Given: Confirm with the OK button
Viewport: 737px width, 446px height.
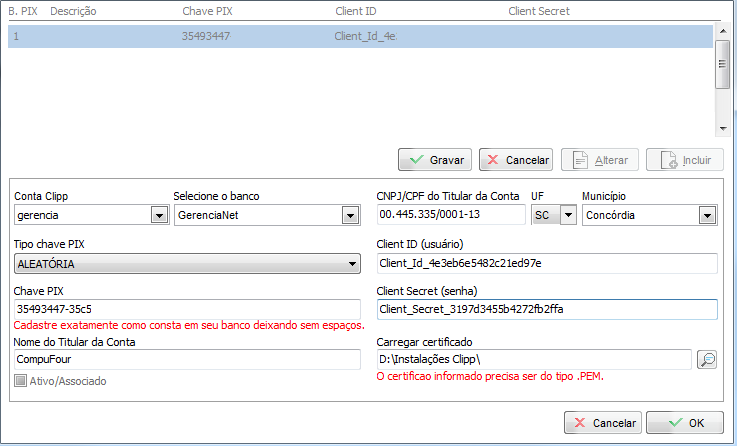Looking at the screenshot, I should click(684, 423).
